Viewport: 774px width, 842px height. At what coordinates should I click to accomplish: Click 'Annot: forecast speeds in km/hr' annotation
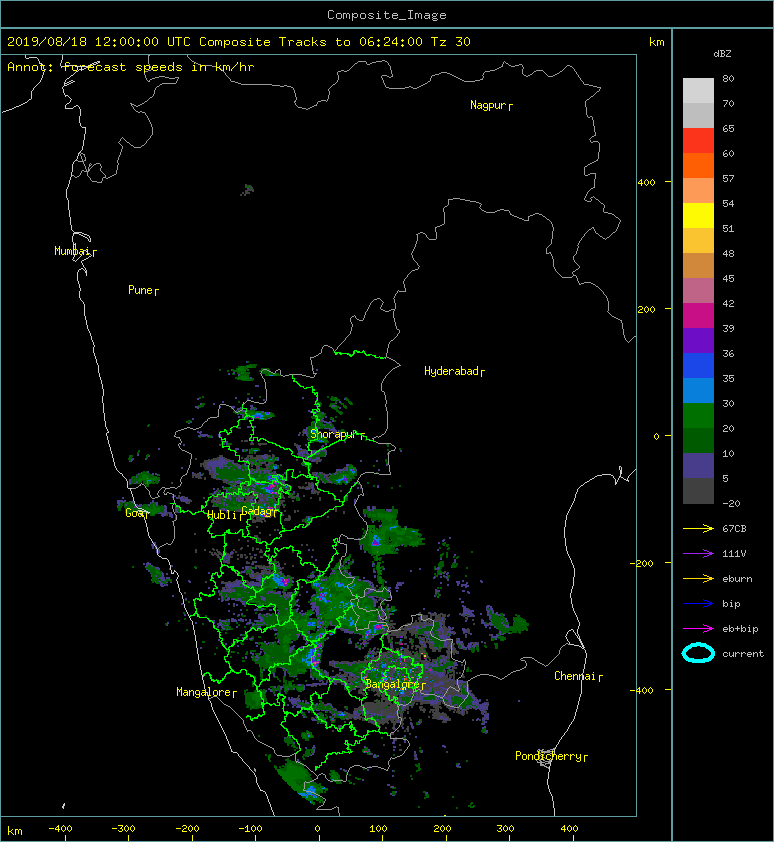[131, 67]
